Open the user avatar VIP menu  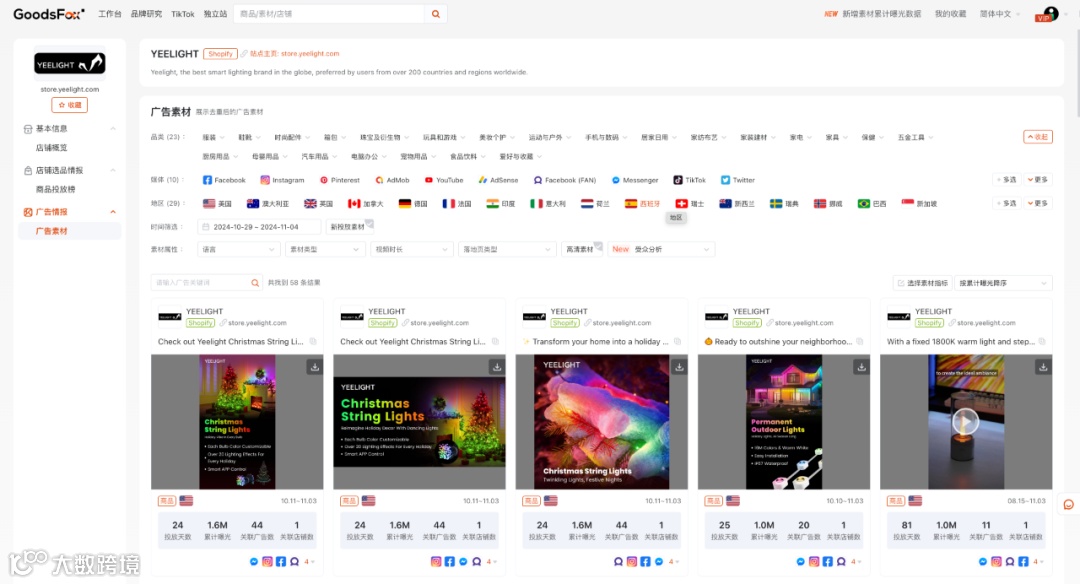coord(1048,14)
